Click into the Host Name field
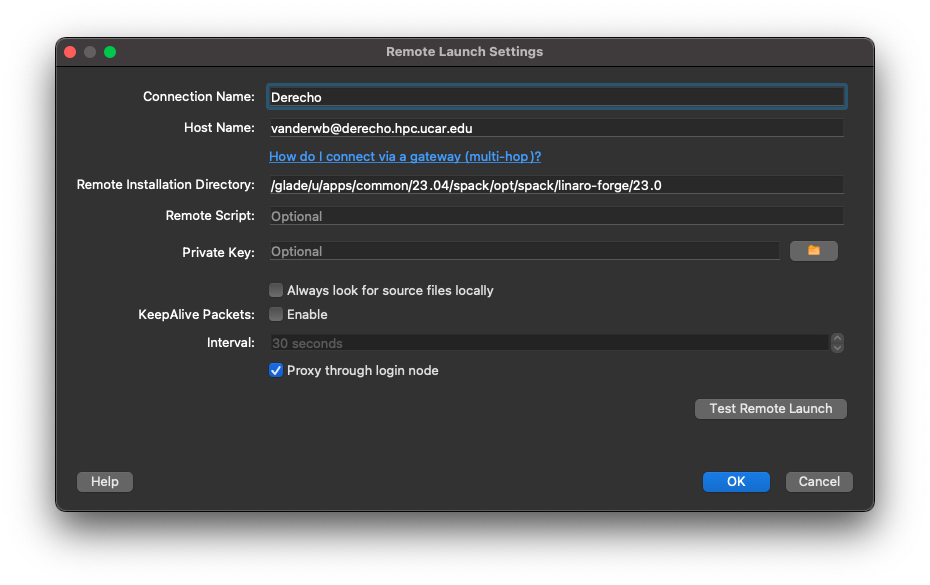Viewport: 930px width, 585px height. tap(556, 128)
